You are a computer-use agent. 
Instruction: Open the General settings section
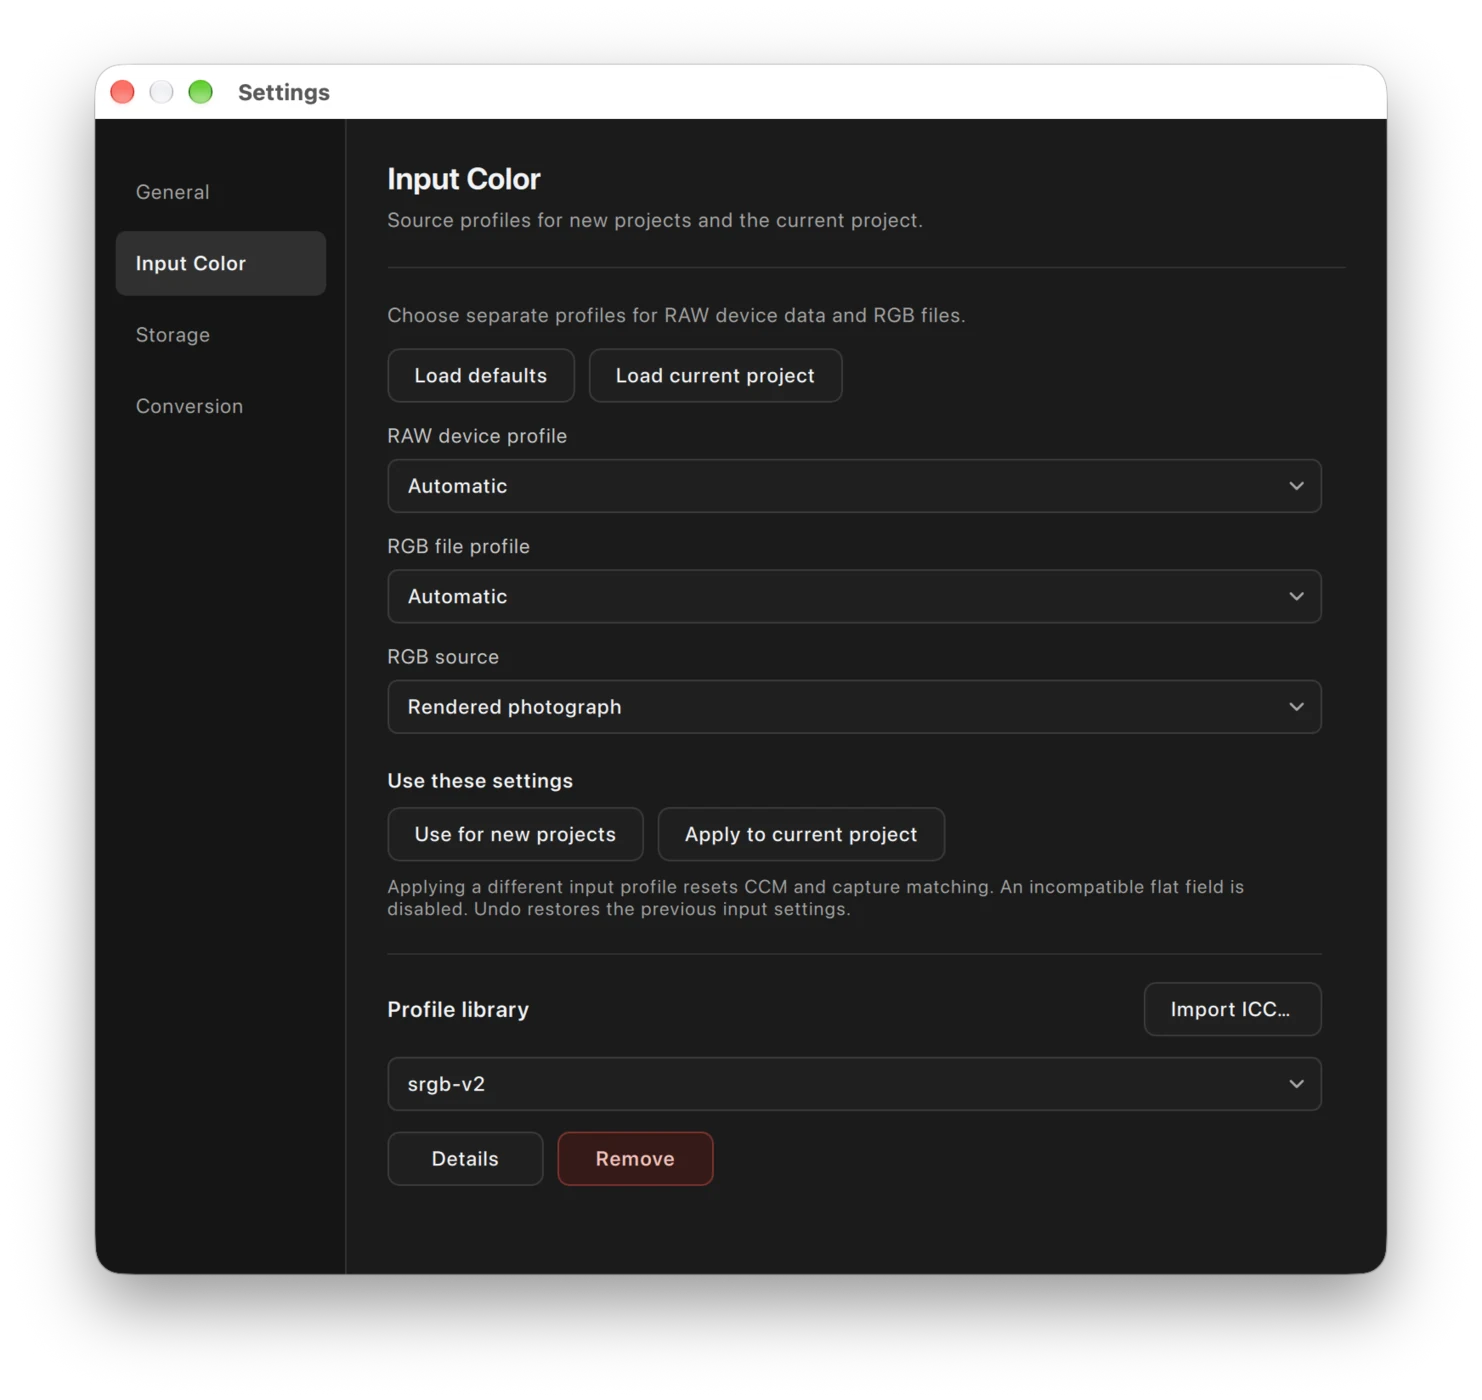pyautogui.click(x=220, y=192)
